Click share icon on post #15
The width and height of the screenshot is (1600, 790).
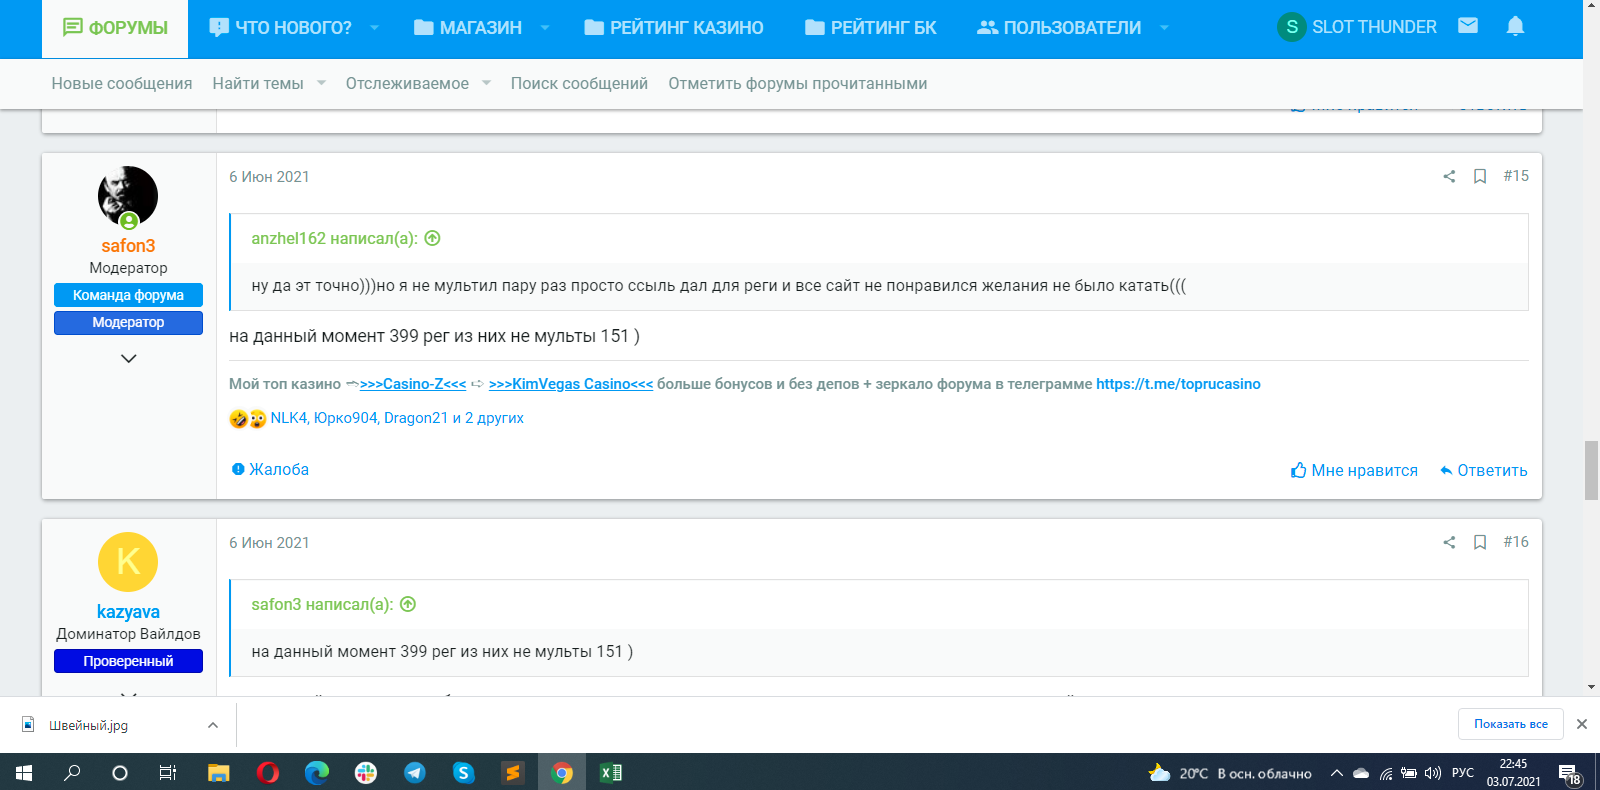click(x=1449, y=176)
